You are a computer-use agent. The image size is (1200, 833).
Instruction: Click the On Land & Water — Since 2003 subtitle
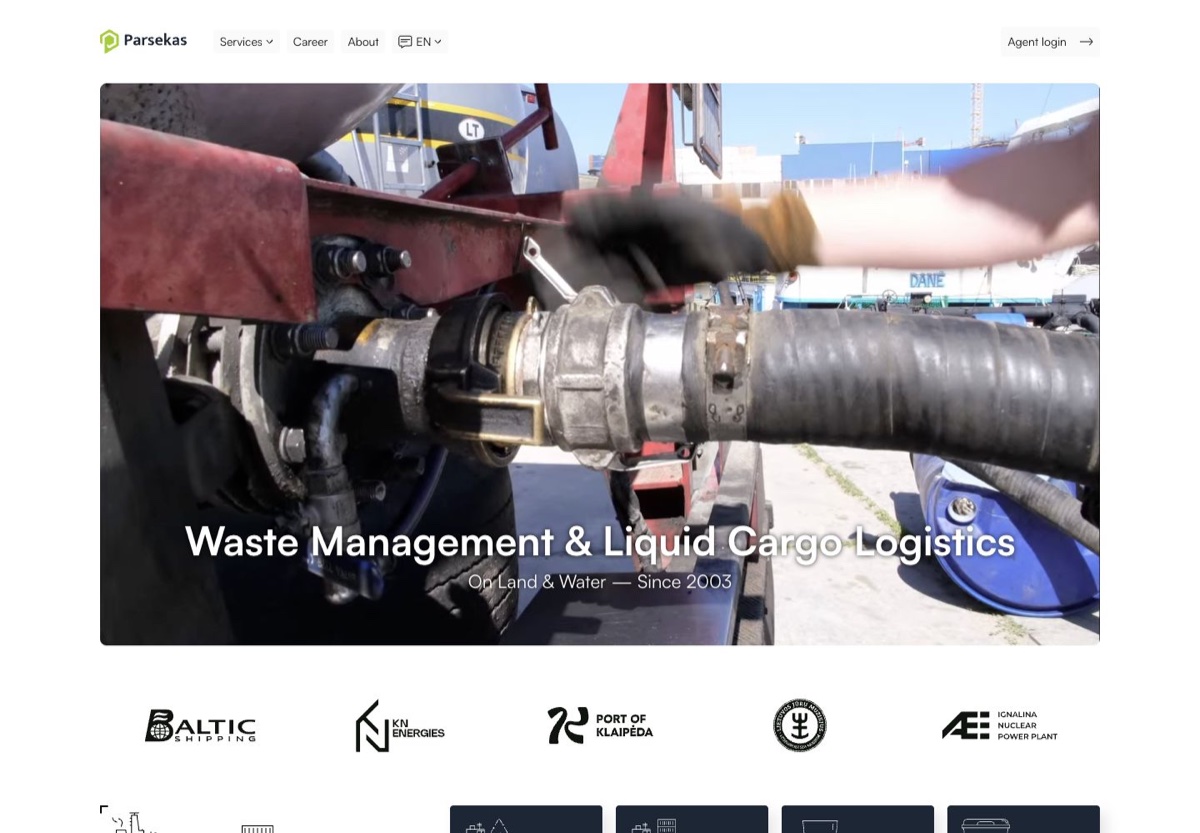600,582
